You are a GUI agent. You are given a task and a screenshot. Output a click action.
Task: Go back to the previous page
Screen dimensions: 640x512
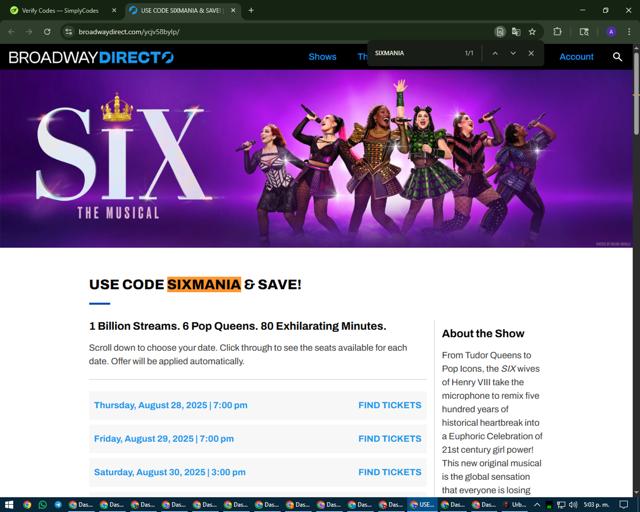point(11,32)
